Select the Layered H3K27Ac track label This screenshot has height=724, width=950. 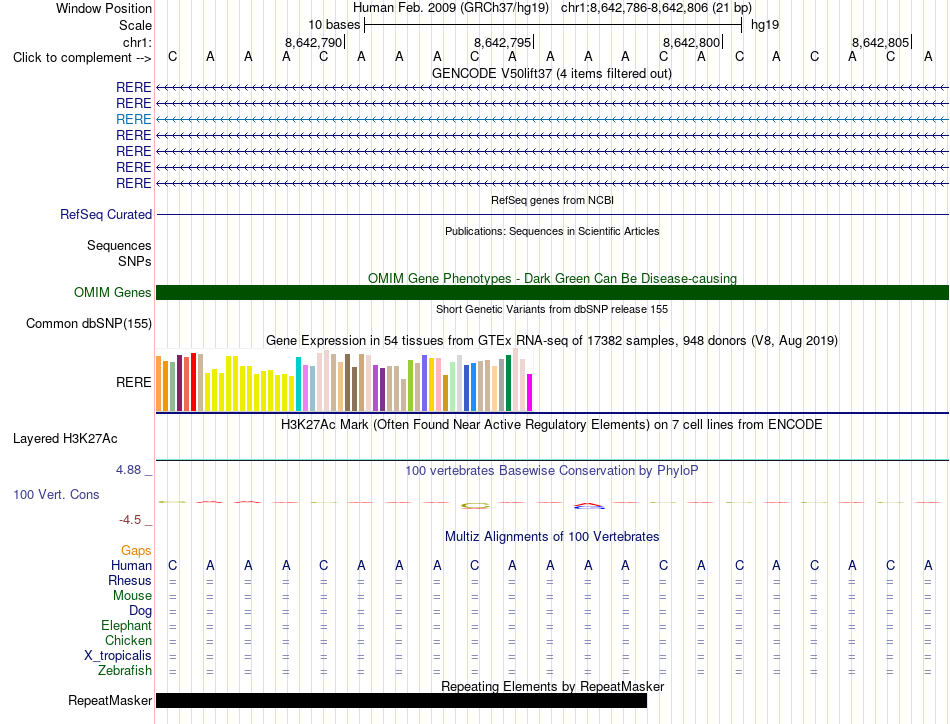(x=65, y=439)
